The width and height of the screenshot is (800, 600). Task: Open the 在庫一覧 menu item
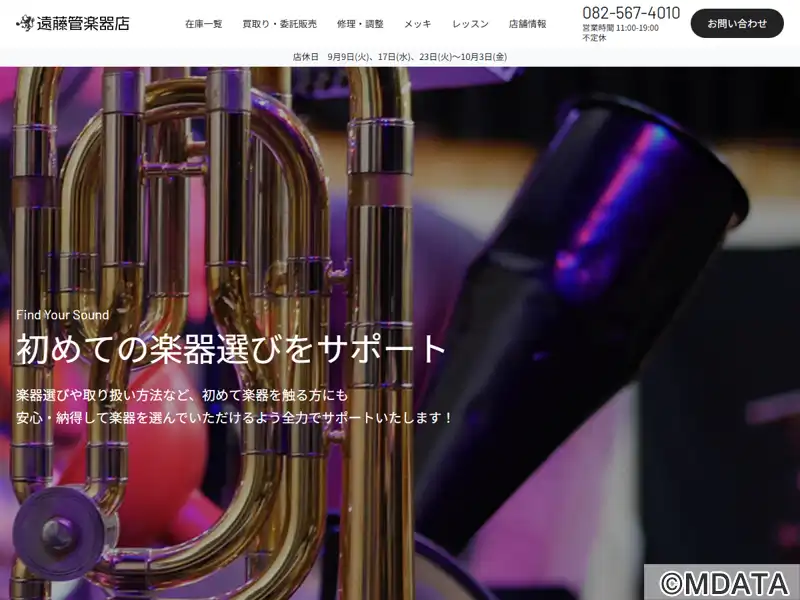204,24
